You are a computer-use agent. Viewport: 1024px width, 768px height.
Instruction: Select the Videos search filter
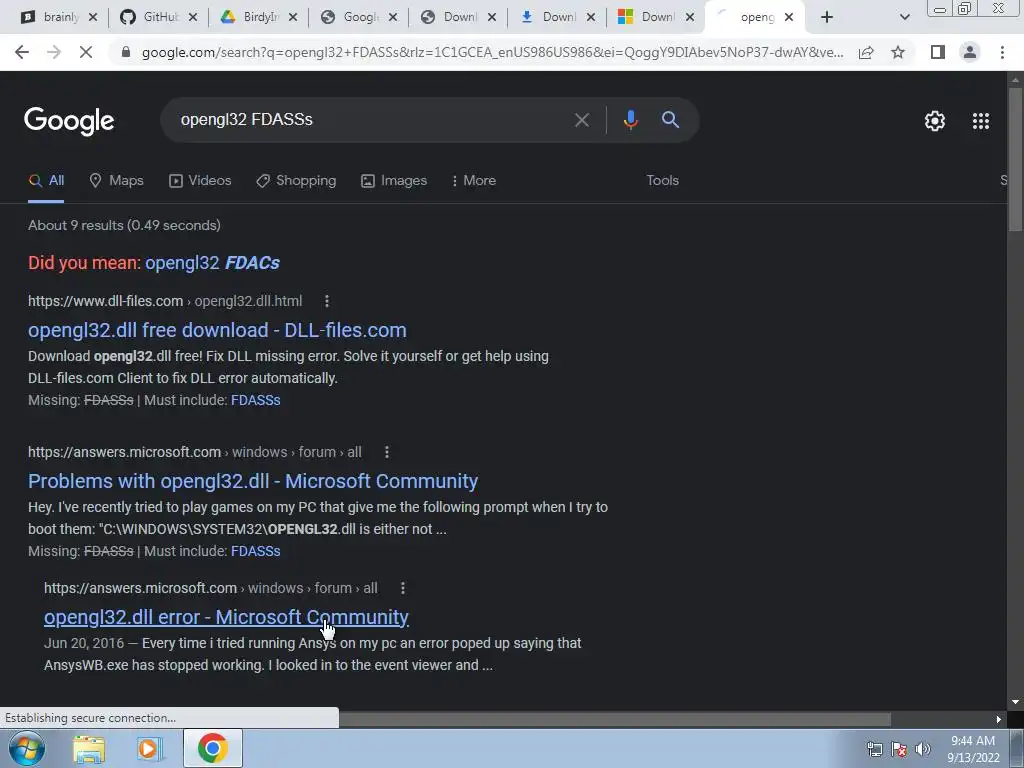[200, 180]
